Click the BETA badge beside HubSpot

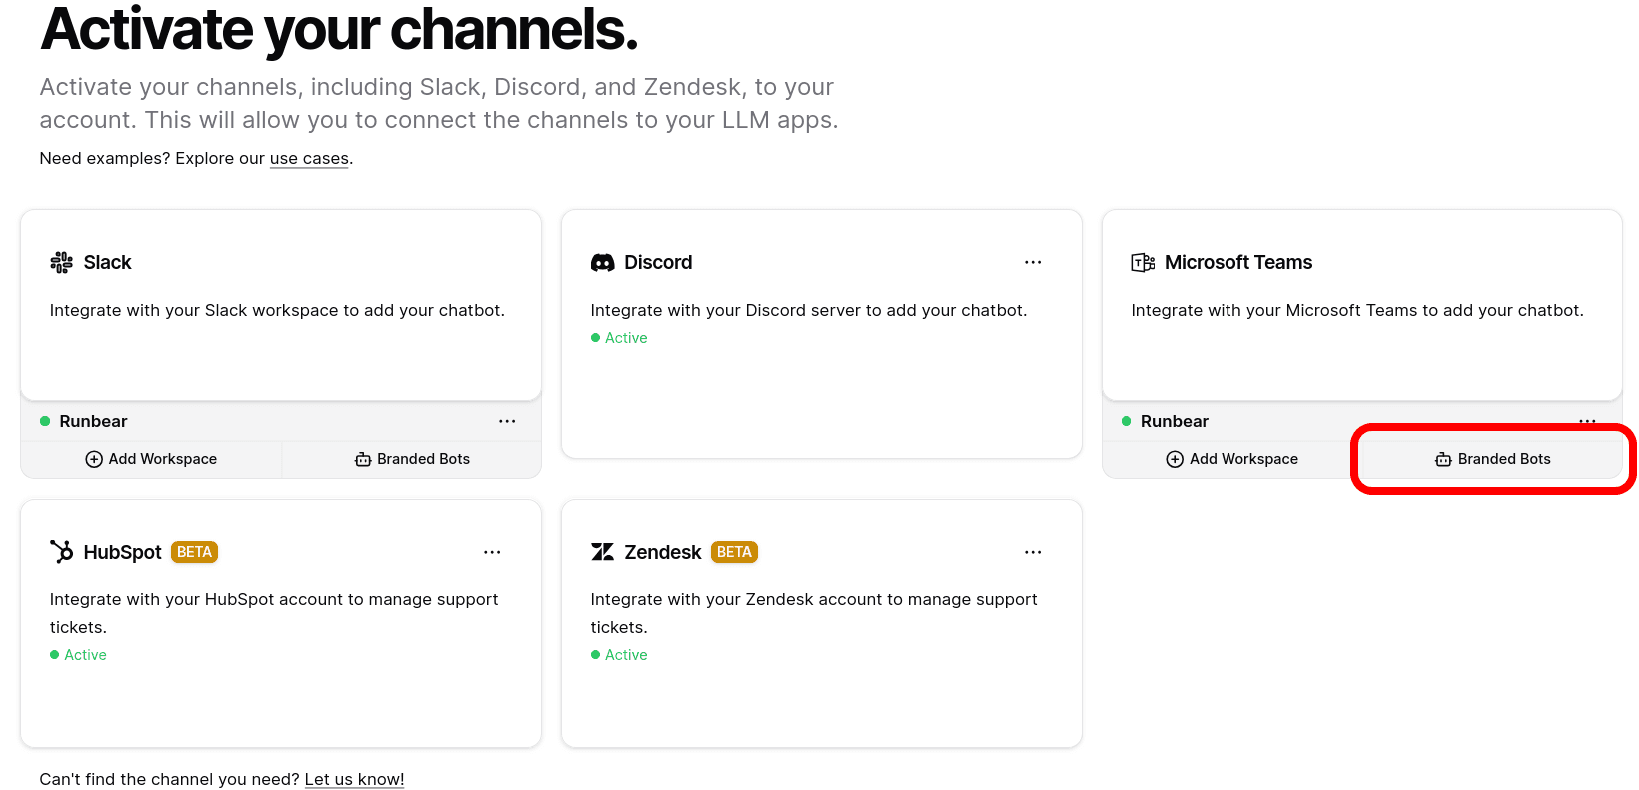point(194,552)
